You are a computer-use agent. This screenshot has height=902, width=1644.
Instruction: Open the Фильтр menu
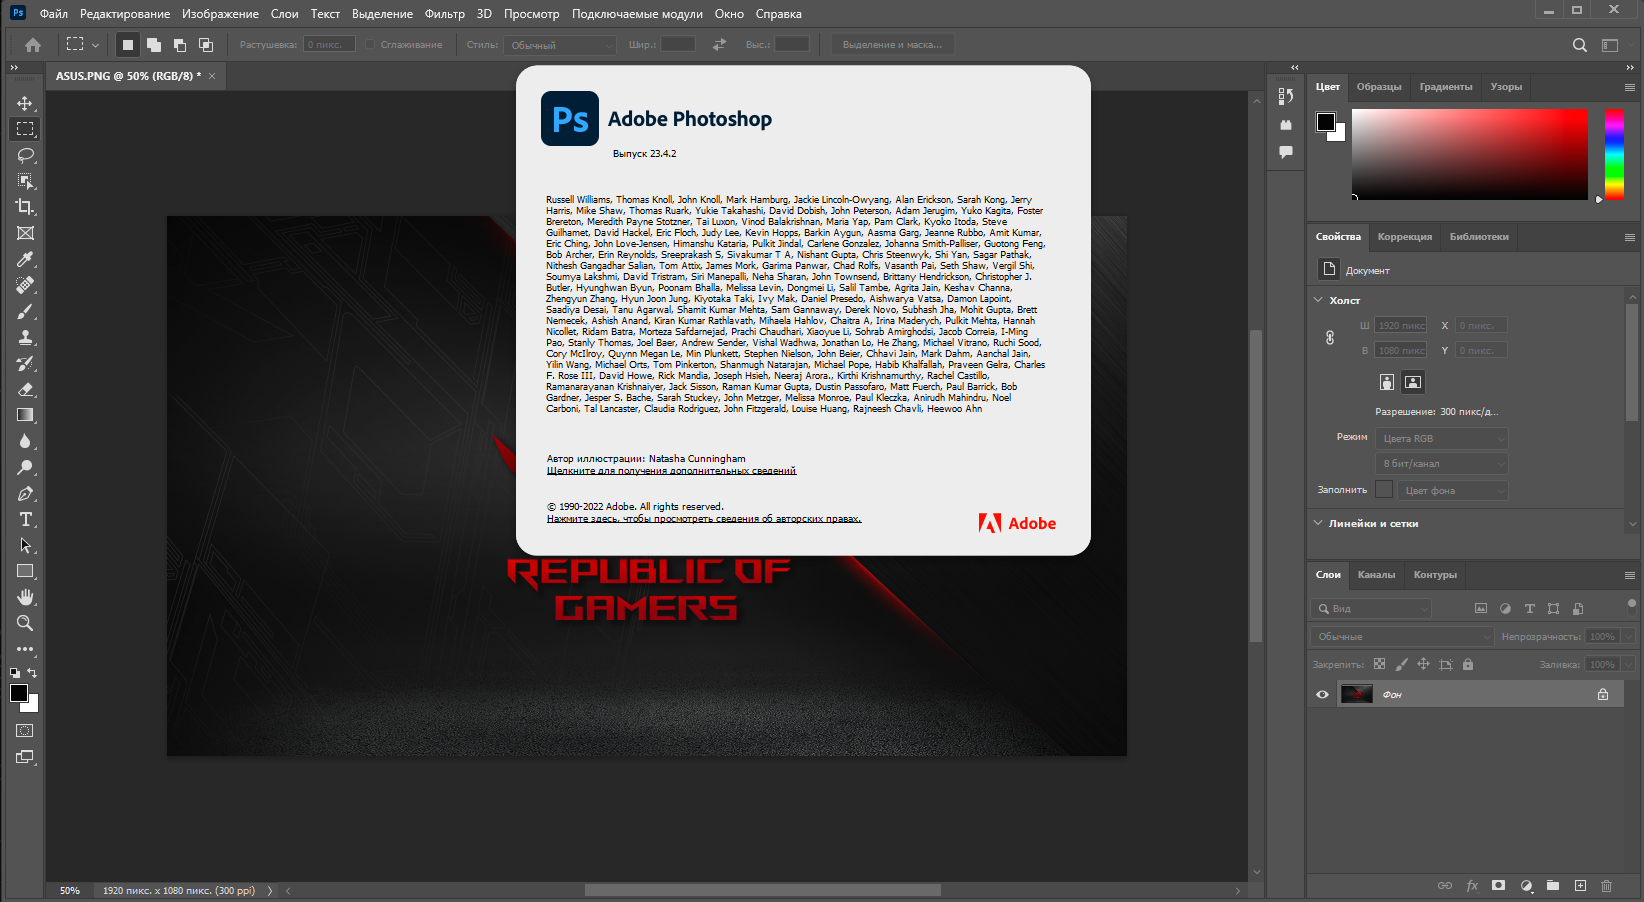[444, 14]
